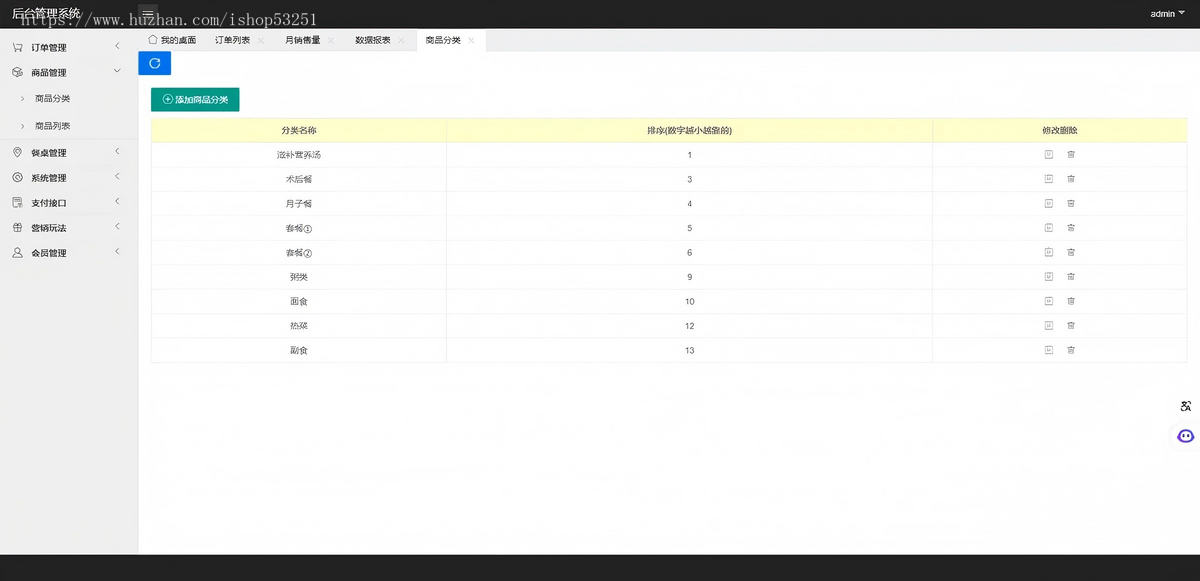Click the blue refresh icon button
The image size is (1200, 581).
pos(155,63)
